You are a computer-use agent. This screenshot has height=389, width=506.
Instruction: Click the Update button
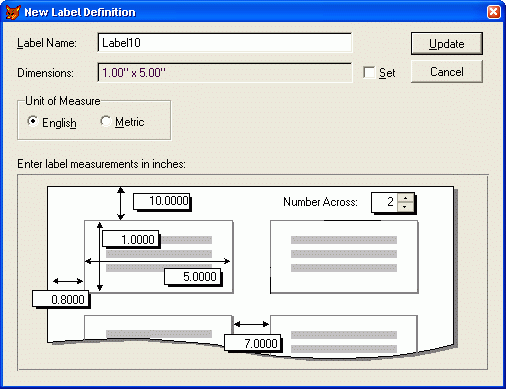pos(447,44)
